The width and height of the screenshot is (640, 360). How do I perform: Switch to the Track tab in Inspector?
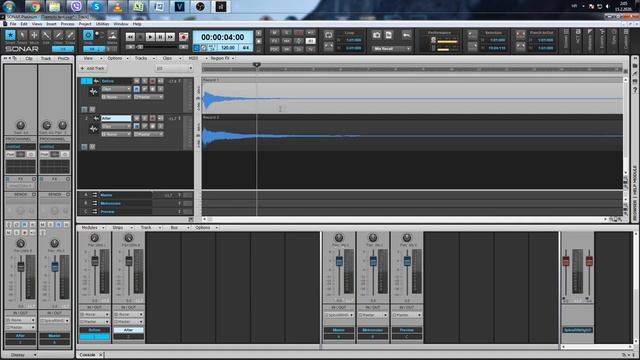[46, 59]
